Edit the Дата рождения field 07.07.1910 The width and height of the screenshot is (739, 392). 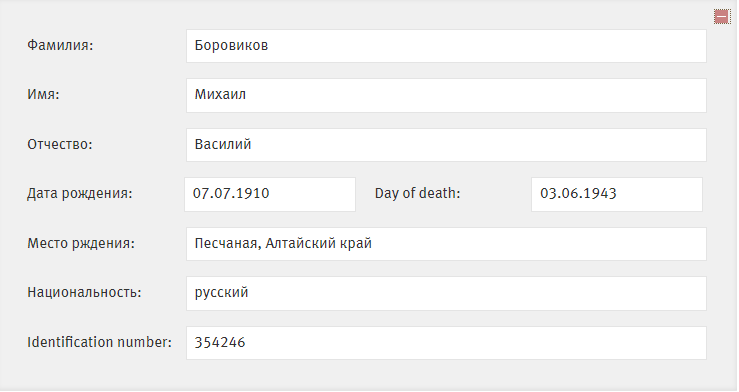[270, 194]
